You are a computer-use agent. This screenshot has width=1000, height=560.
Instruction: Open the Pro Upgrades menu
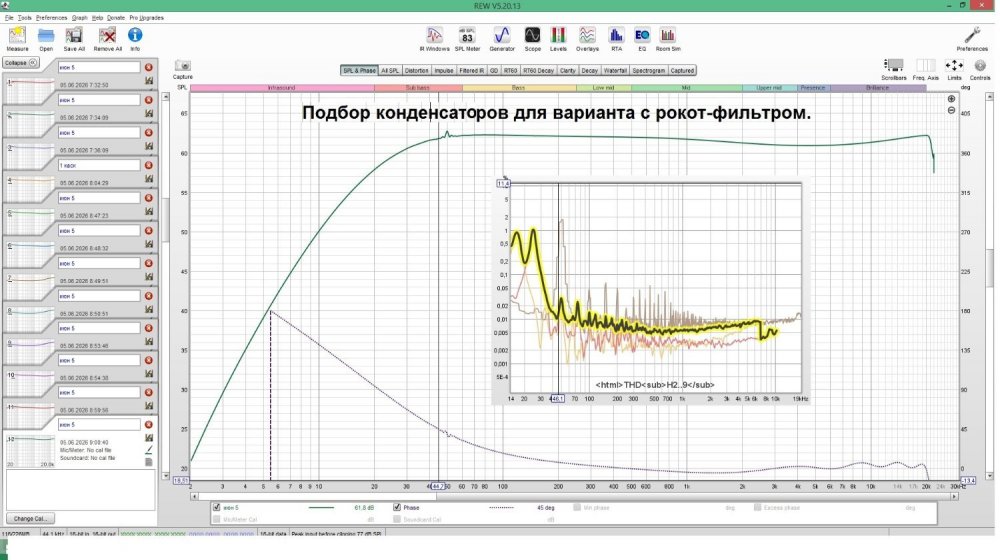point(147,18)
